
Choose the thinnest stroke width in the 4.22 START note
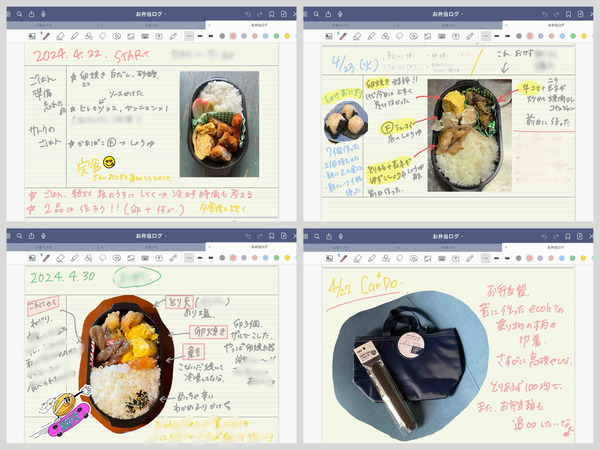point(189,36)
